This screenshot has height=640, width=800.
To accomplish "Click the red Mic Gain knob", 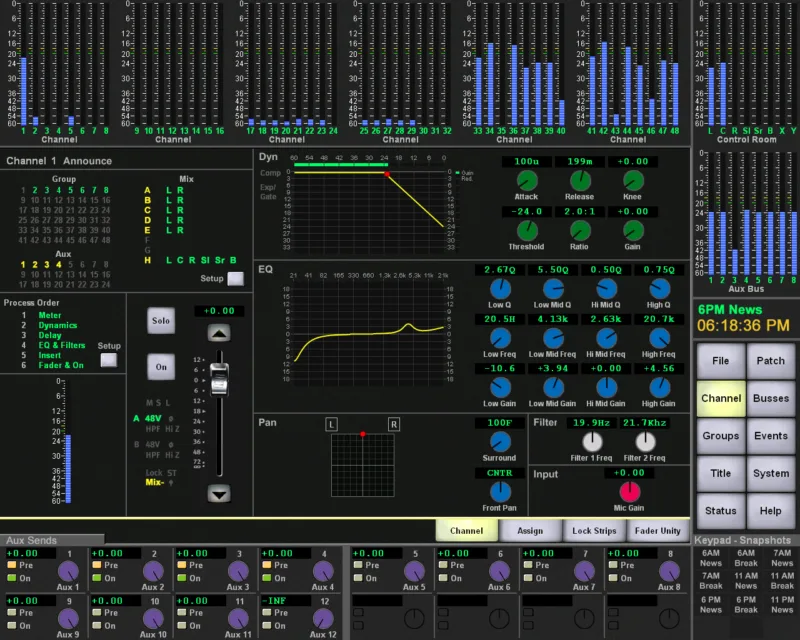I will coord(630,492).
